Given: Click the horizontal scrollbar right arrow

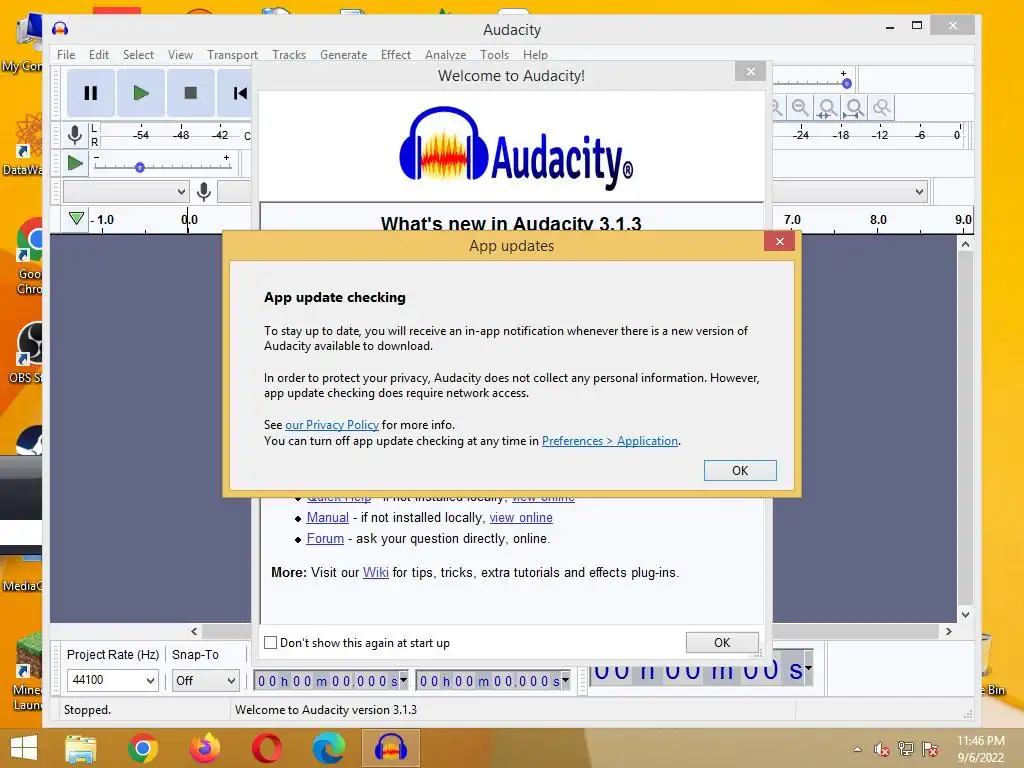Looking at the screenshot, I should [948, 632].
